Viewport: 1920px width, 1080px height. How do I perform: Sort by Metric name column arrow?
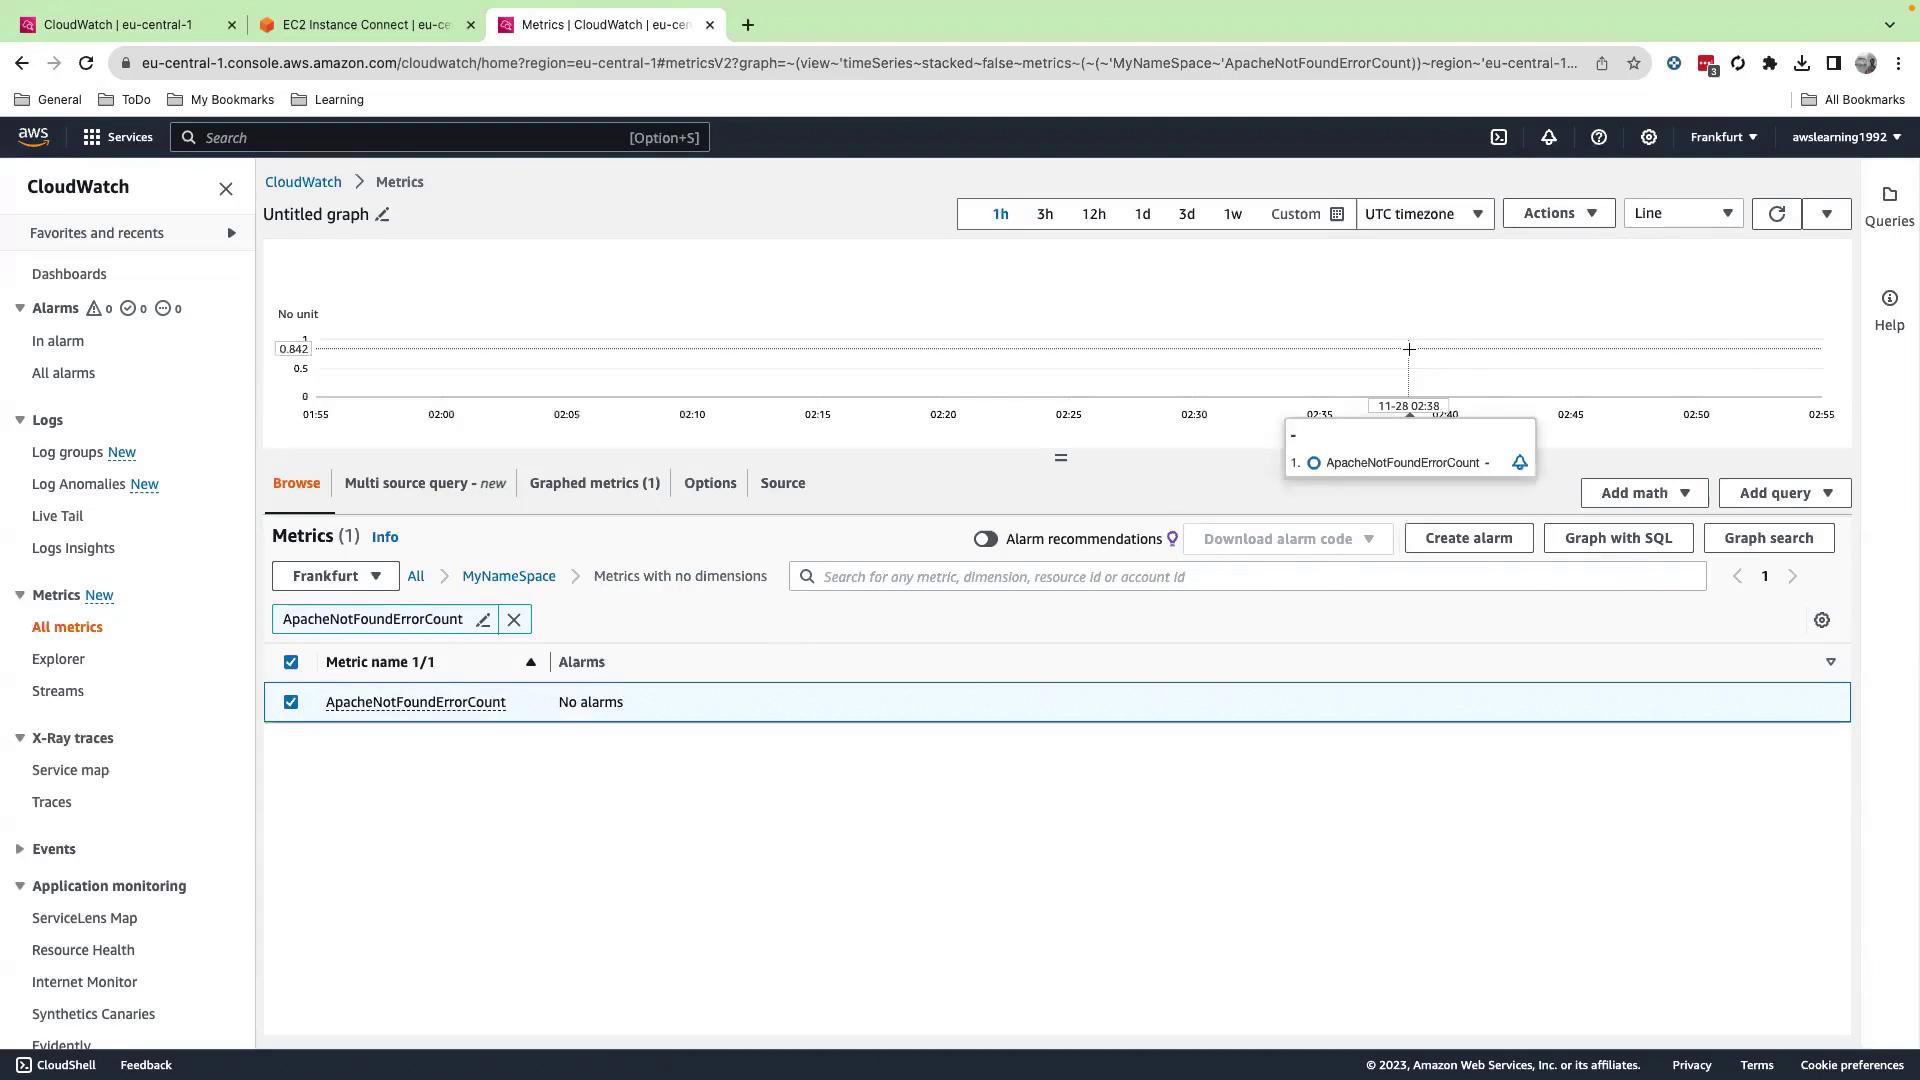pos(531,662)
